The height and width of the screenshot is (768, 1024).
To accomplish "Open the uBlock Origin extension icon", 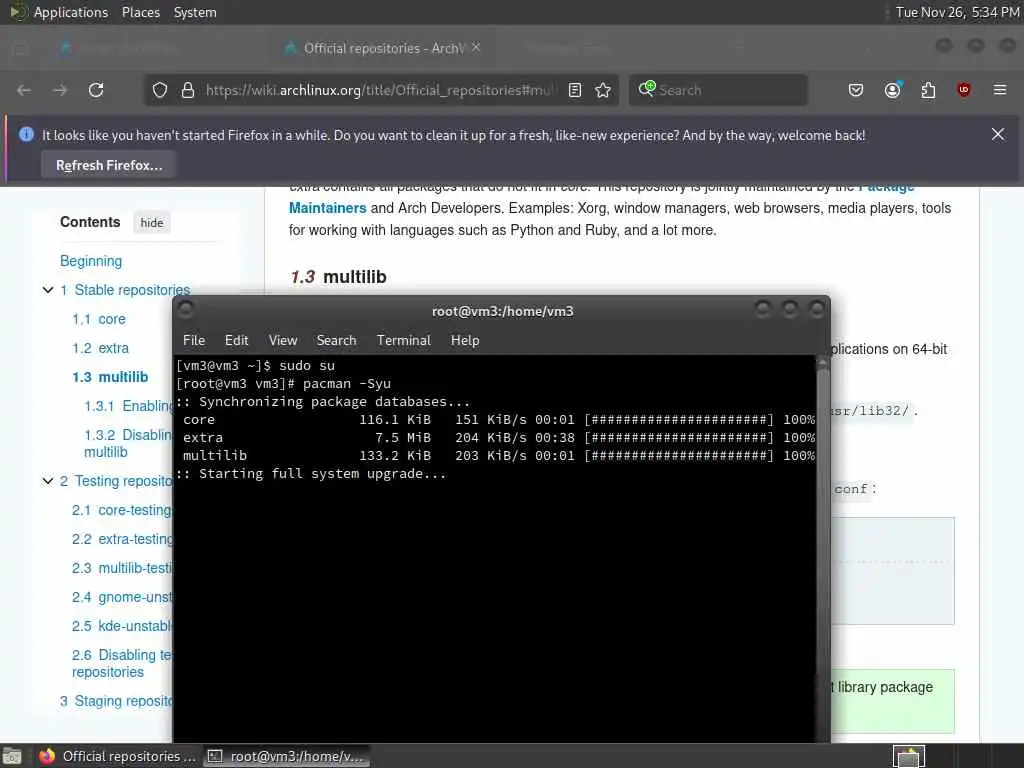I will [x=964, y=90].
